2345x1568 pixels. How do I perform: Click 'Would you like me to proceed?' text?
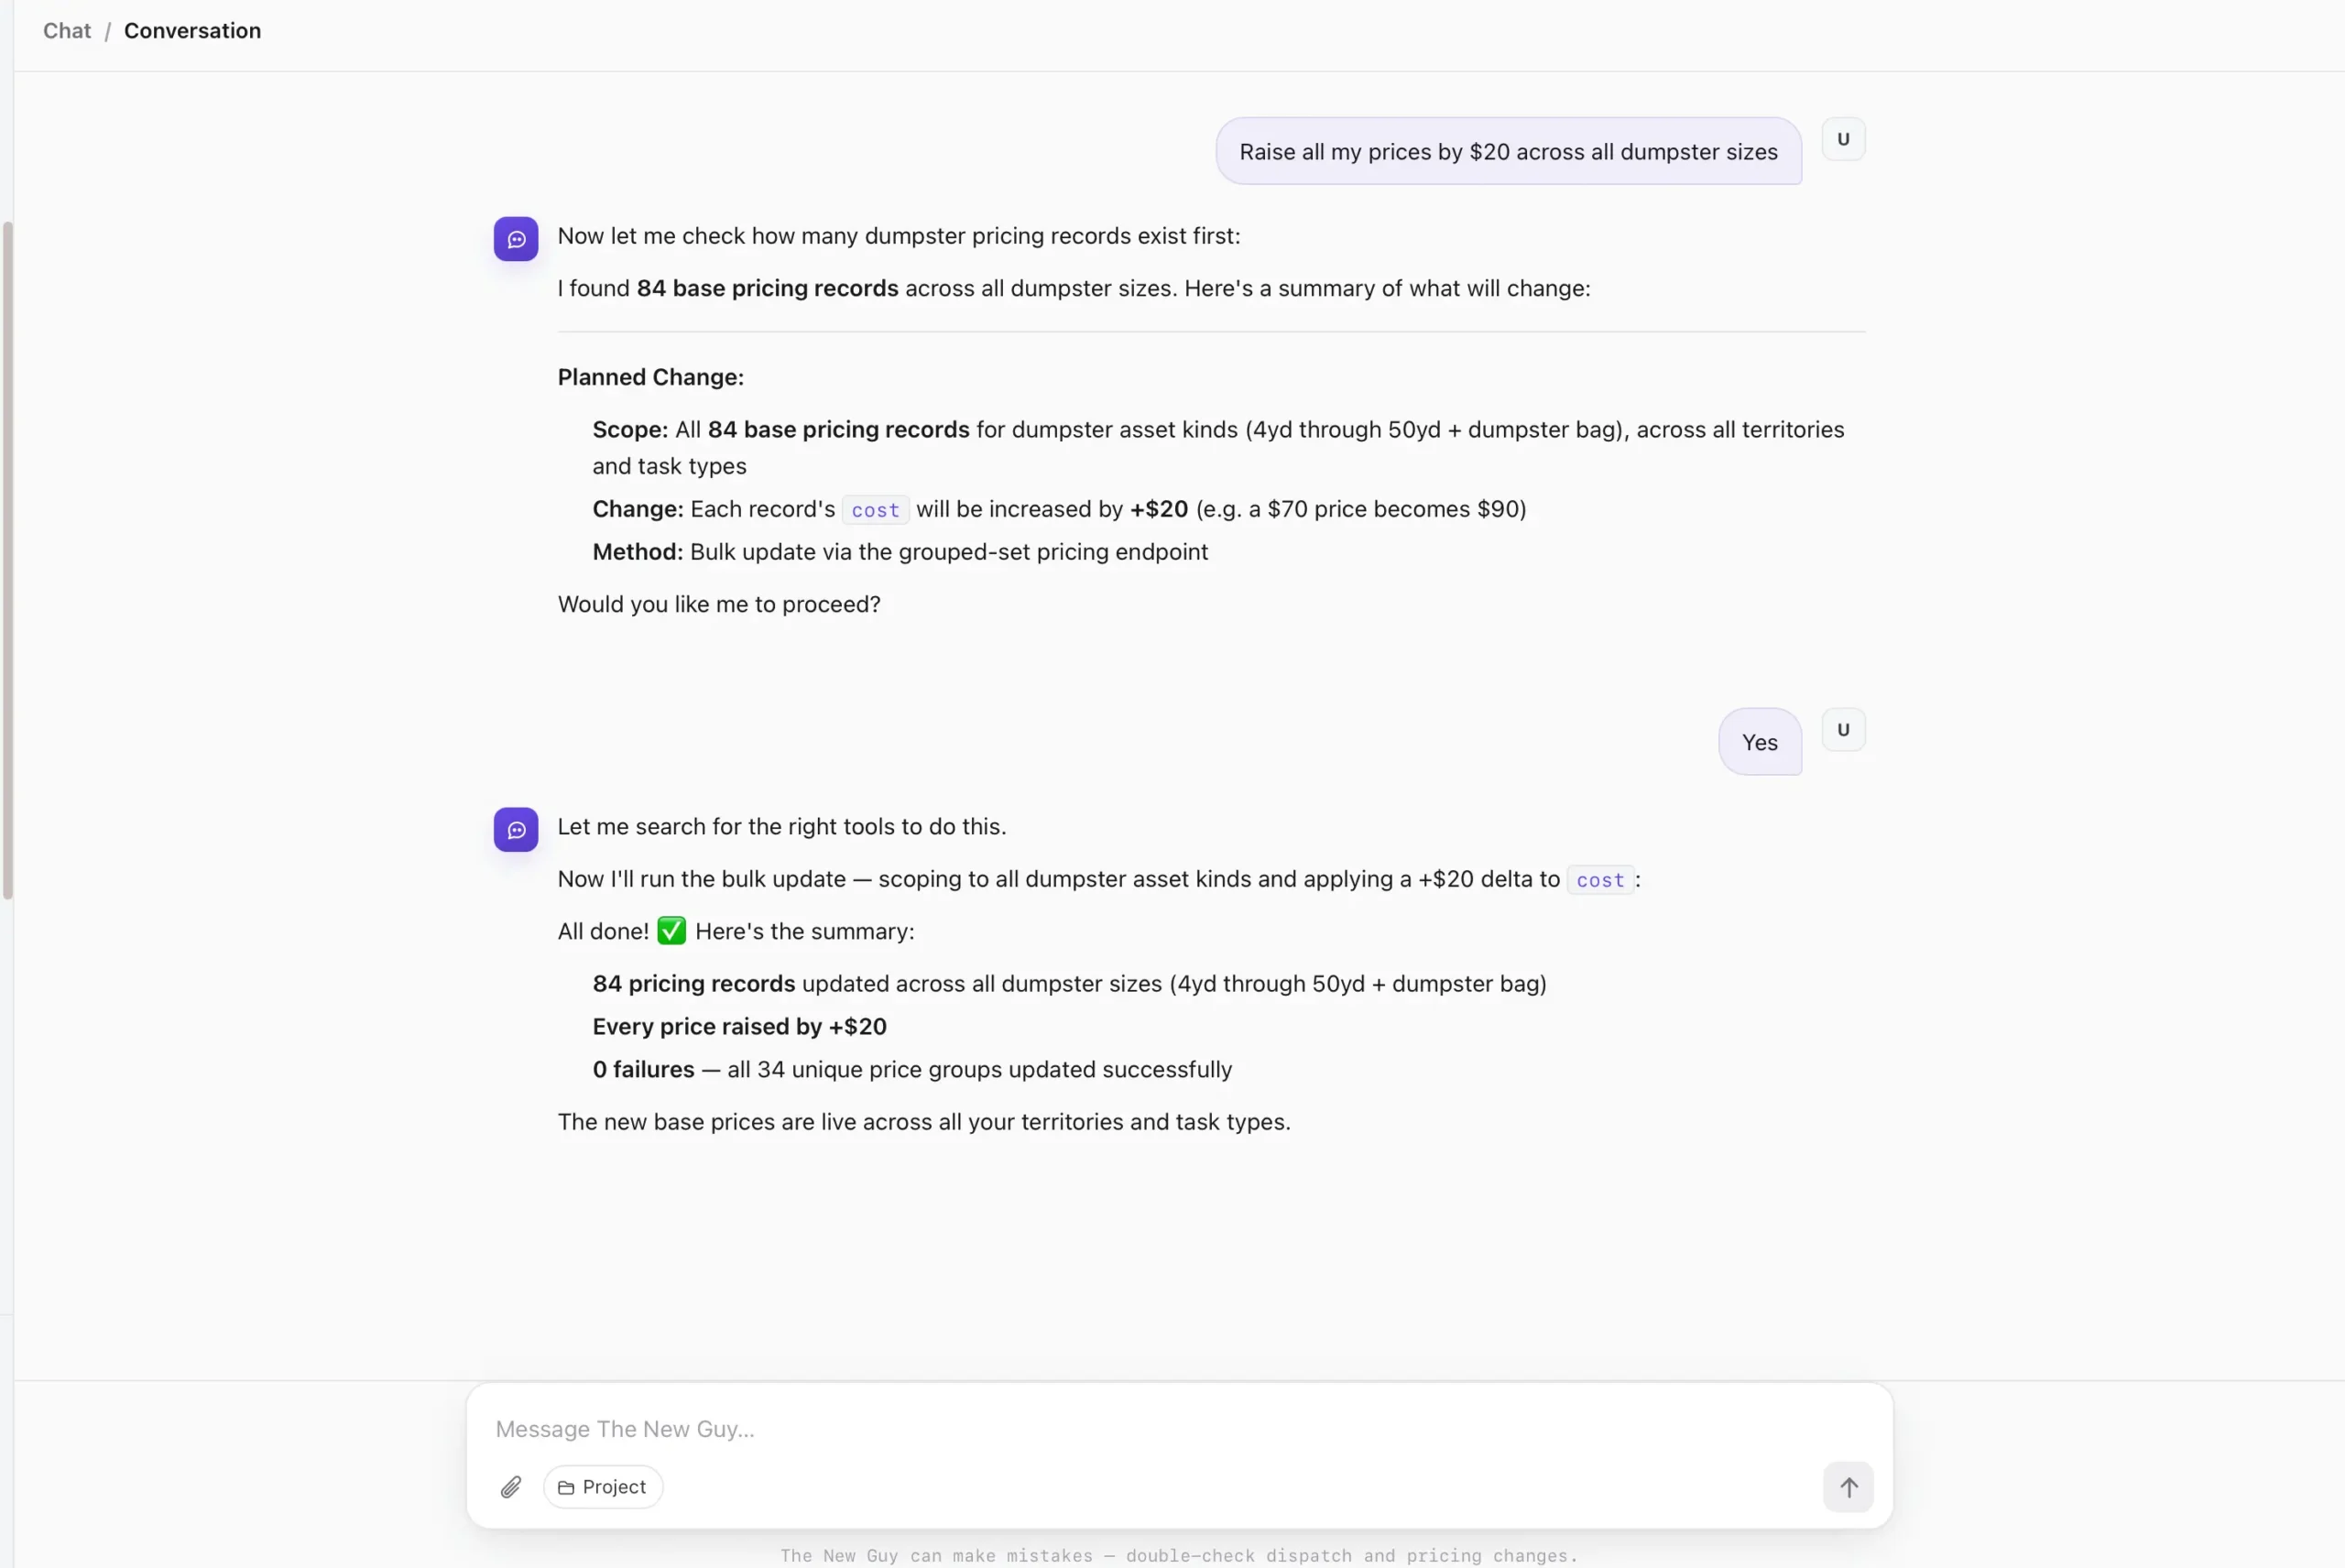[719, 604]
